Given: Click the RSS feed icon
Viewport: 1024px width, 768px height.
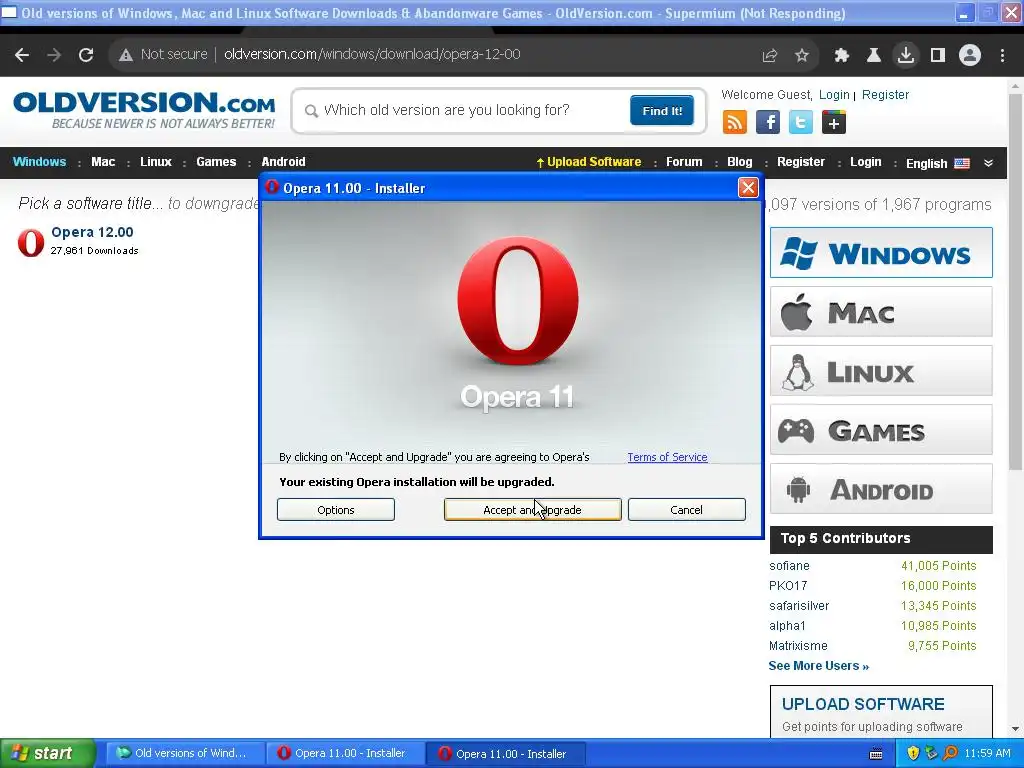Looking at the screenshot, I should tap(735, 122).
